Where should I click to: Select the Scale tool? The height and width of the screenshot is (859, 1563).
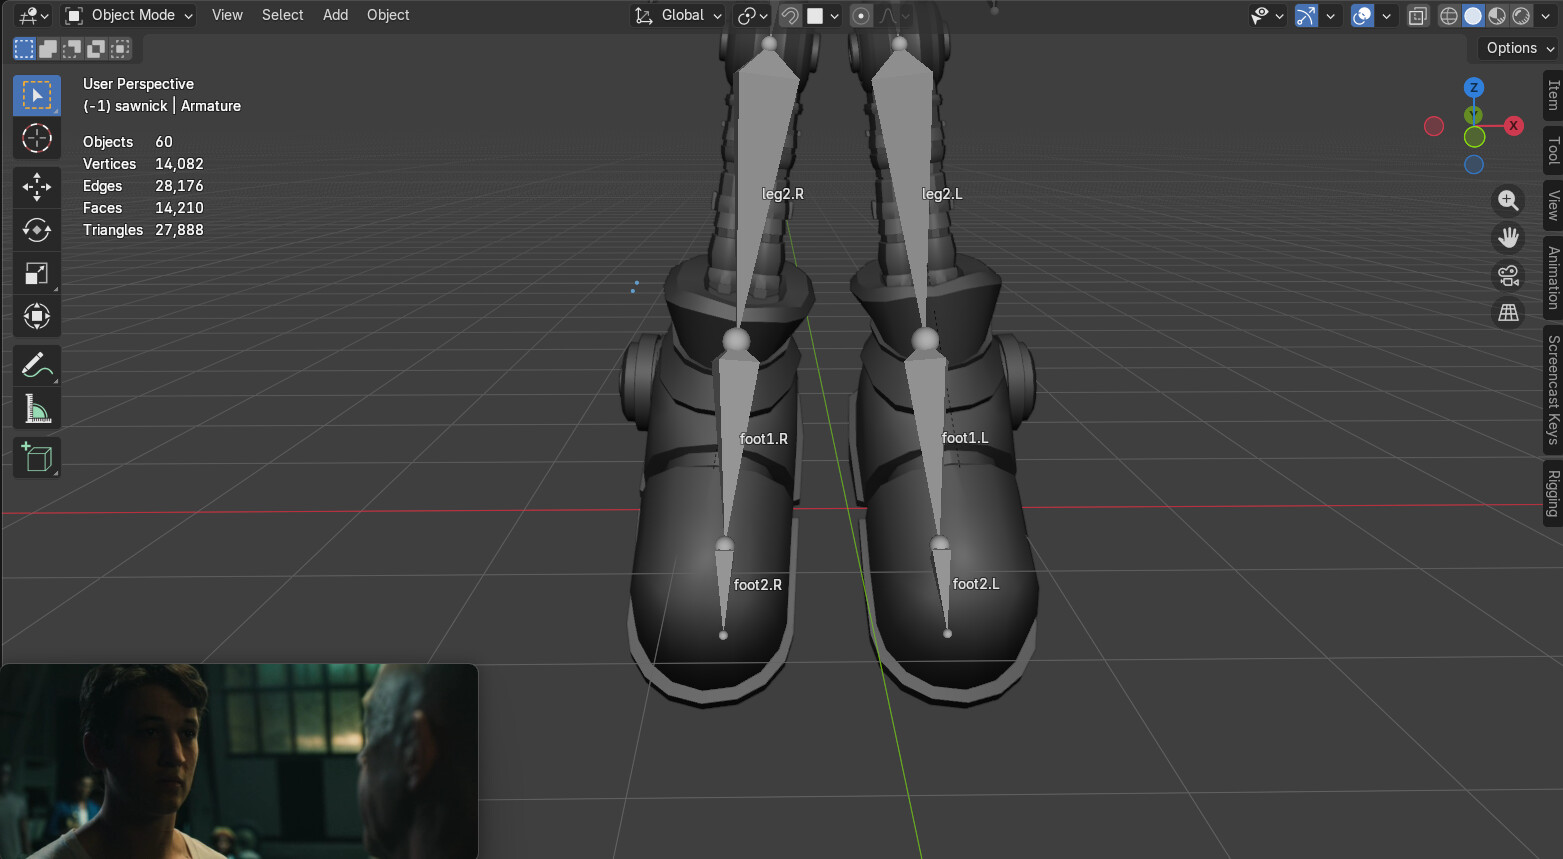pos(37,273)
